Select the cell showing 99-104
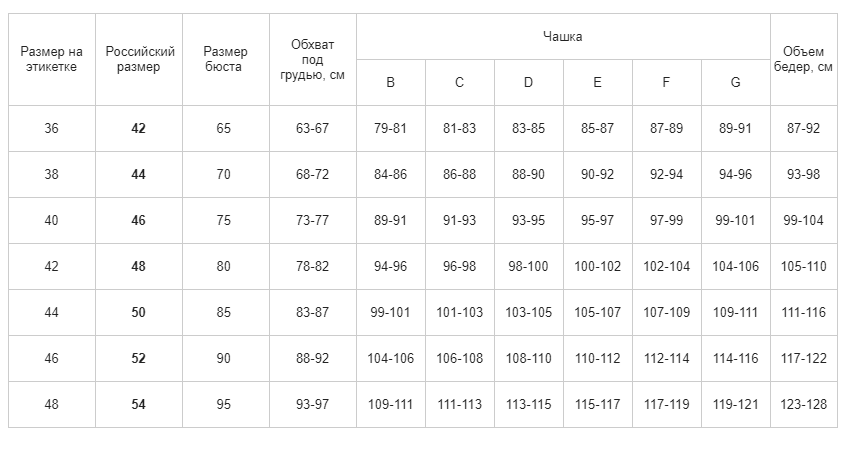Viewport: 848px width, 460px height. (x=804, y=221)
